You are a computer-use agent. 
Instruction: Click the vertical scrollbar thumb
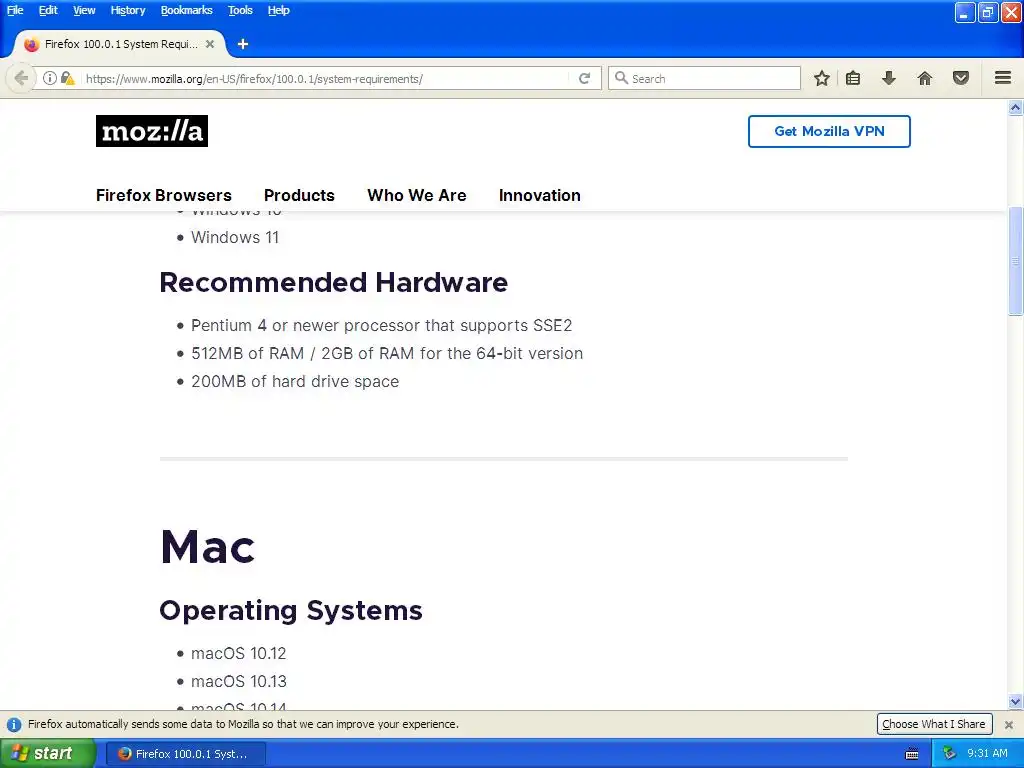pyautogui.click(x=1016, y=261)
